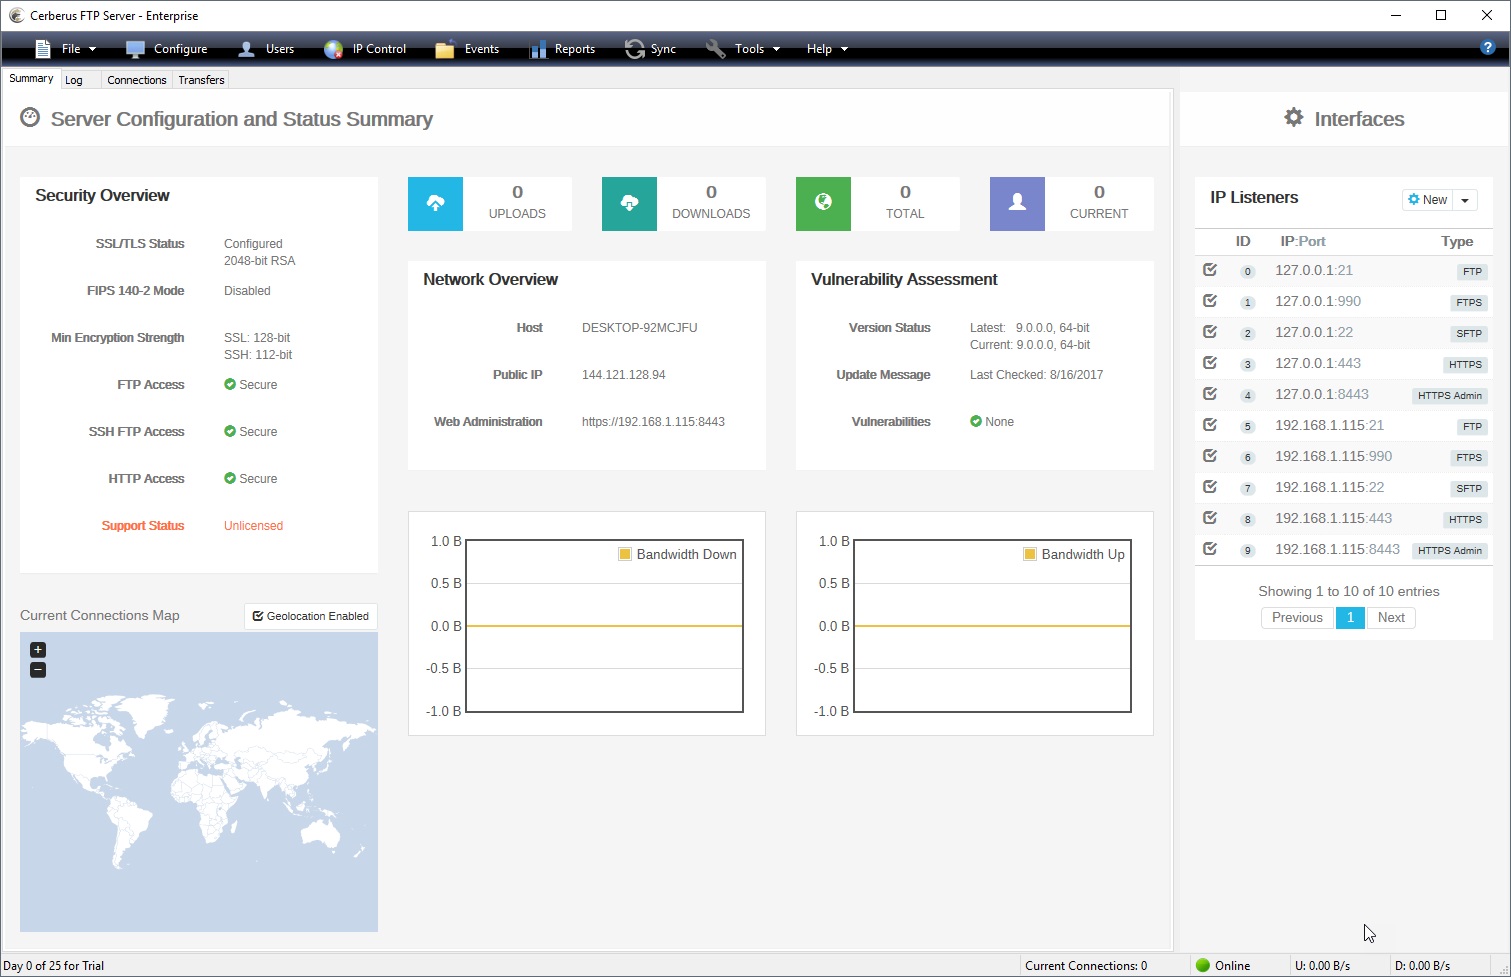Click the Users toolbar icon
1511x977 pixels.
[x=247, y=49]
